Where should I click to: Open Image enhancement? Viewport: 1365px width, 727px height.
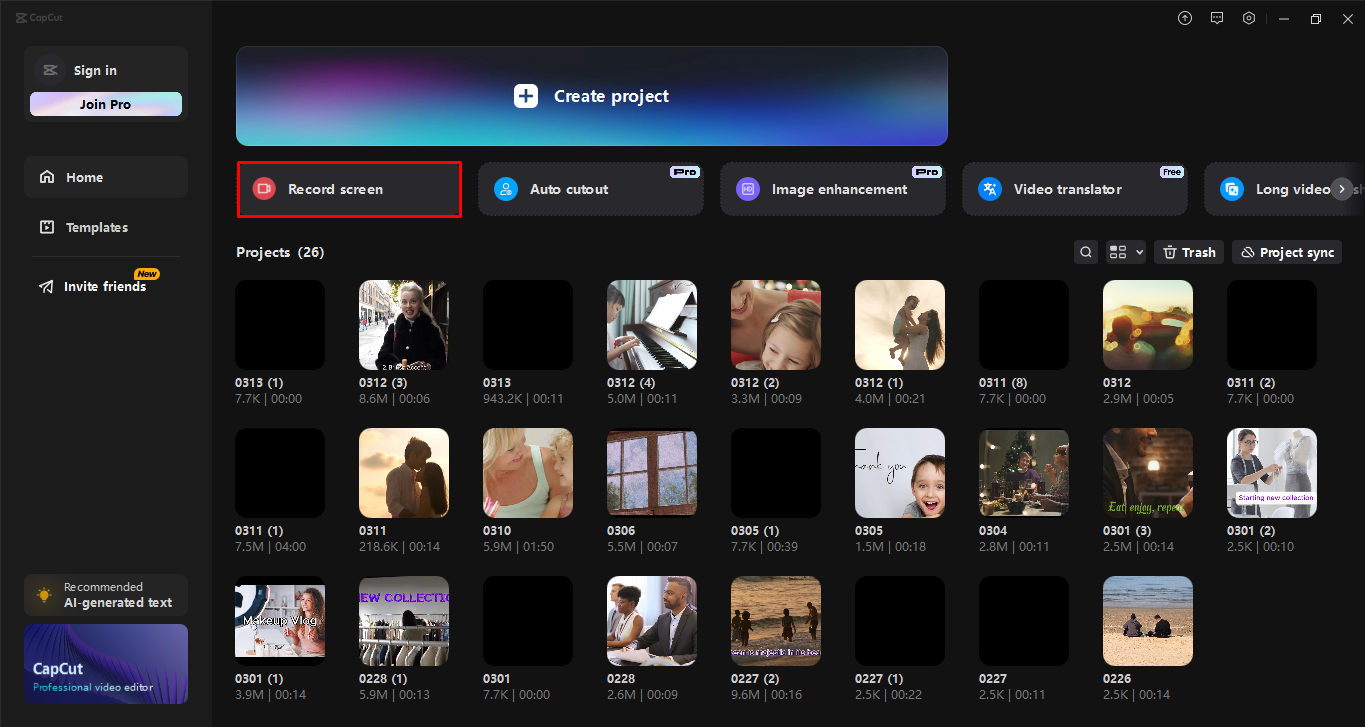click(832, 189)
